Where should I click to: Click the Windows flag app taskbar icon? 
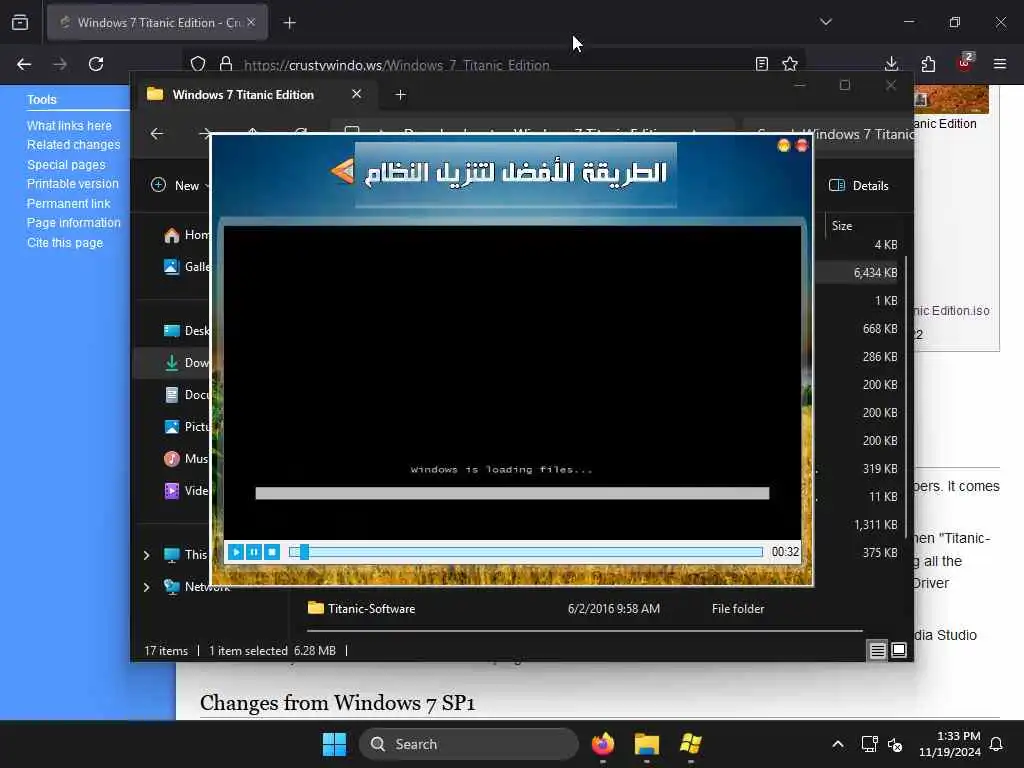(x=690, y=744)
